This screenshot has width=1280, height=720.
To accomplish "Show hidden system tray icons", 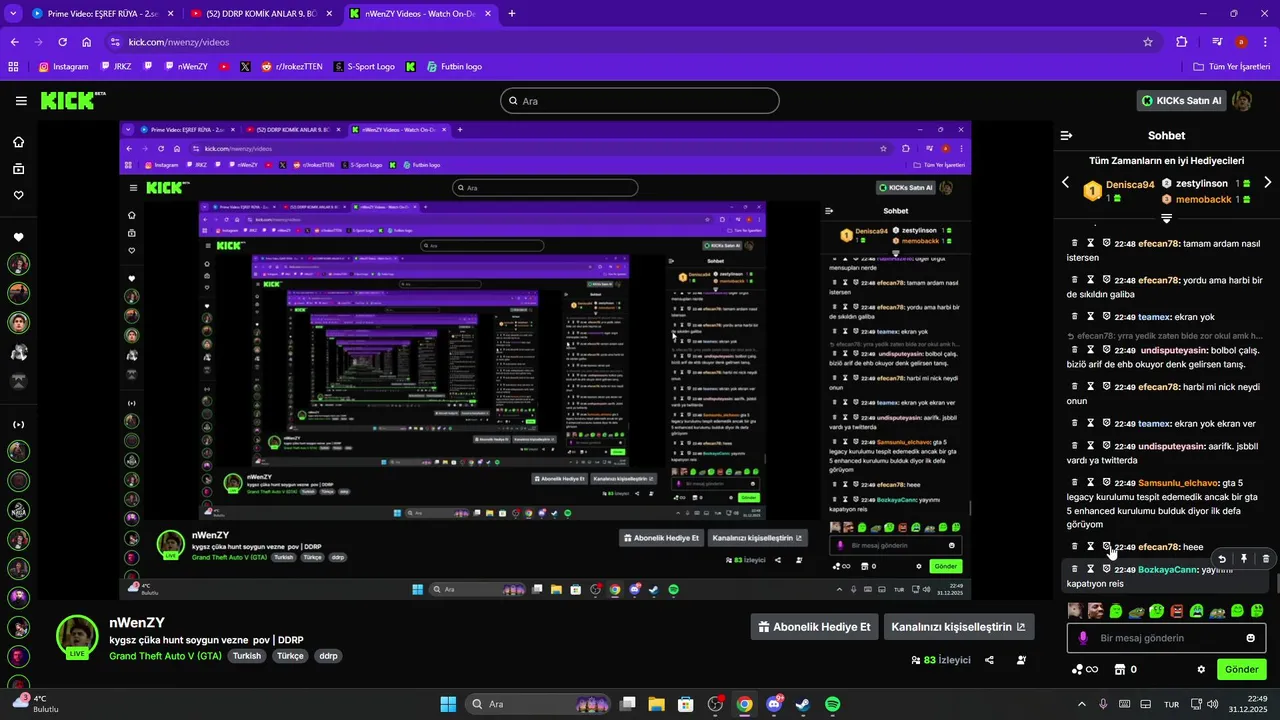I will (1082, 704).
